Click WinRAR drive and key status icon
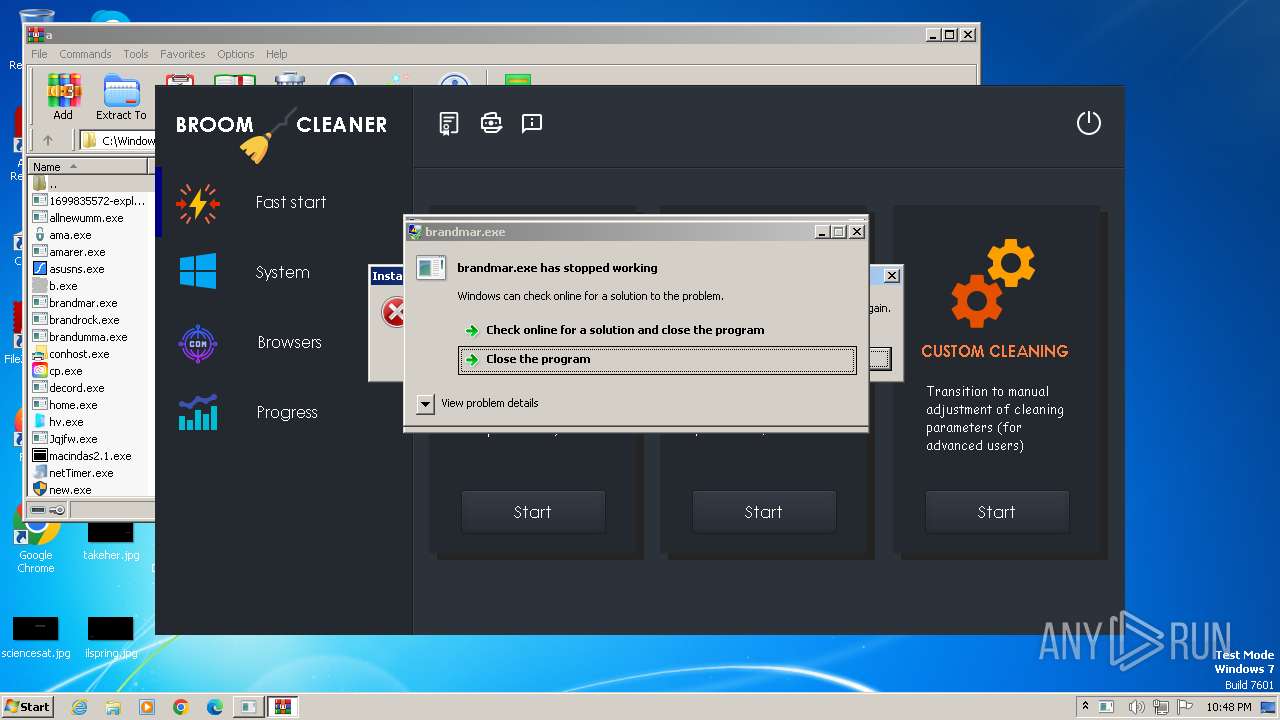The image size is (1280, 720). click(48, 510)
